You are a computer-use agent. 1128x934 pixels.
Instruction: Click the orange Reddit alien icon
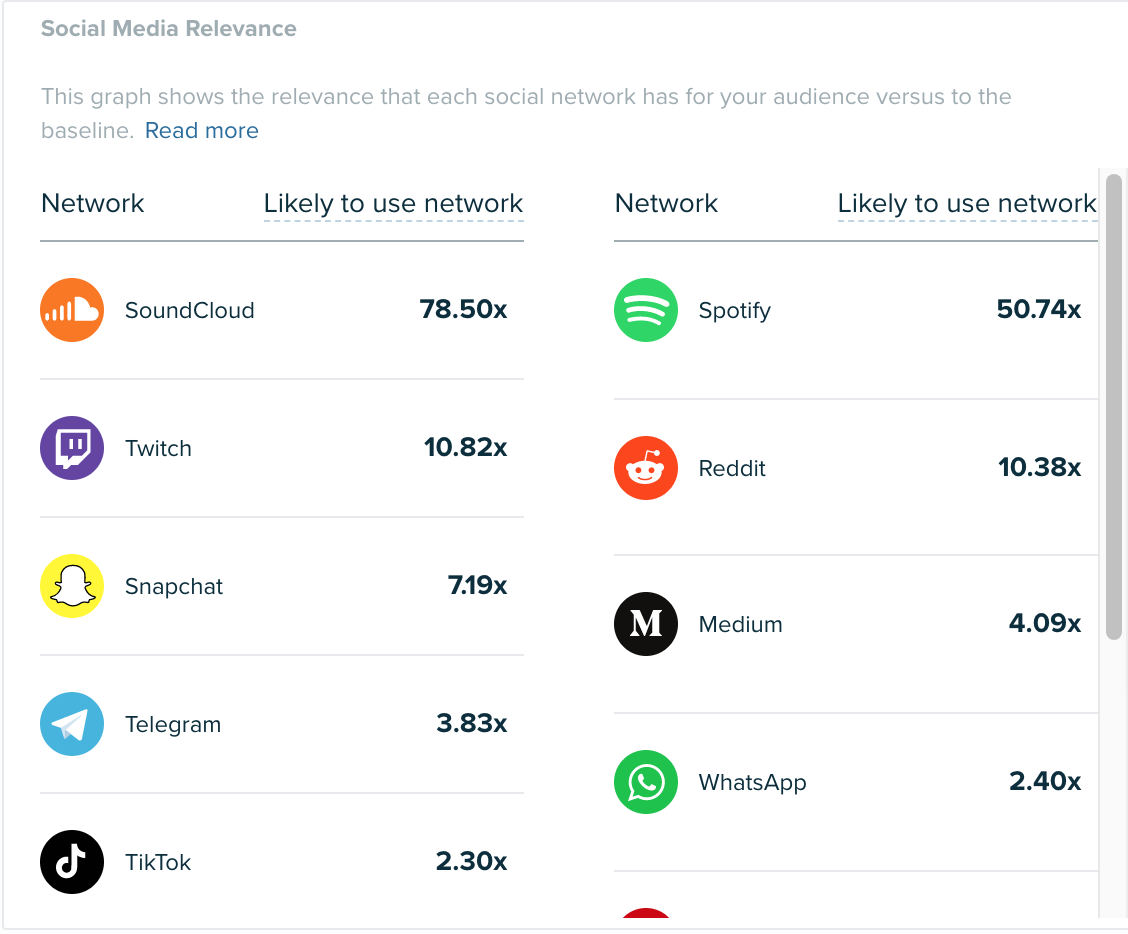(646, 468)
